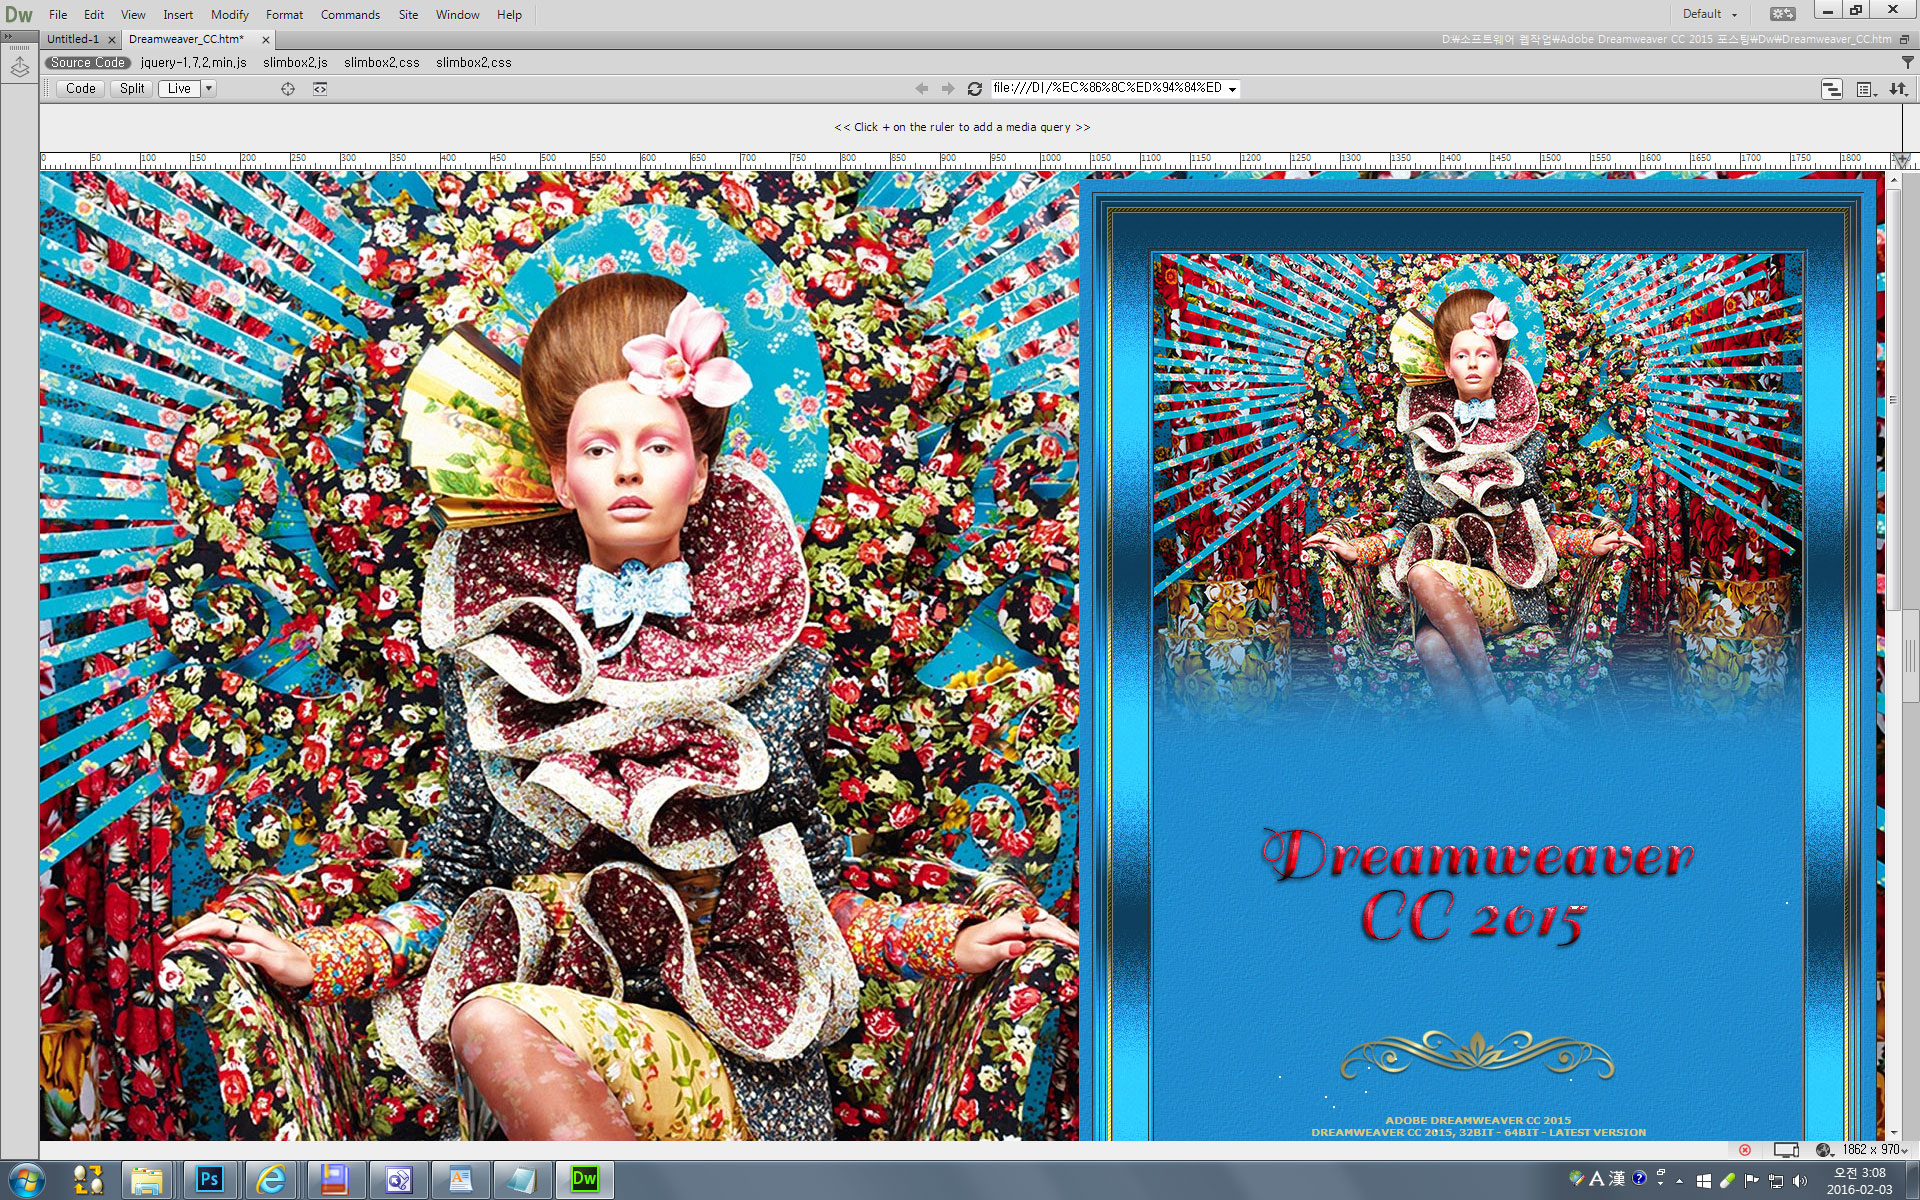Refresh the Live view document
Screen dimensions: 1920x1200
tap(974, 89)
